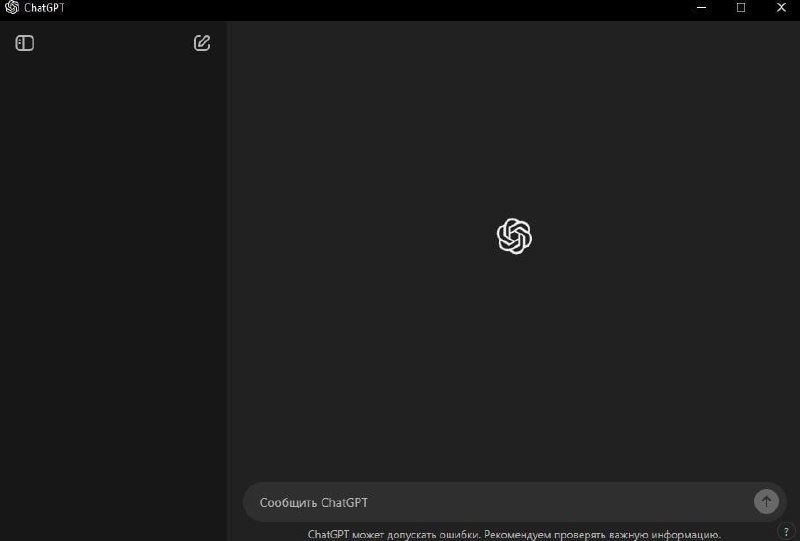Toggle the sidebar panel icon
The image size is (800, 541).
(x=24, y=43)
